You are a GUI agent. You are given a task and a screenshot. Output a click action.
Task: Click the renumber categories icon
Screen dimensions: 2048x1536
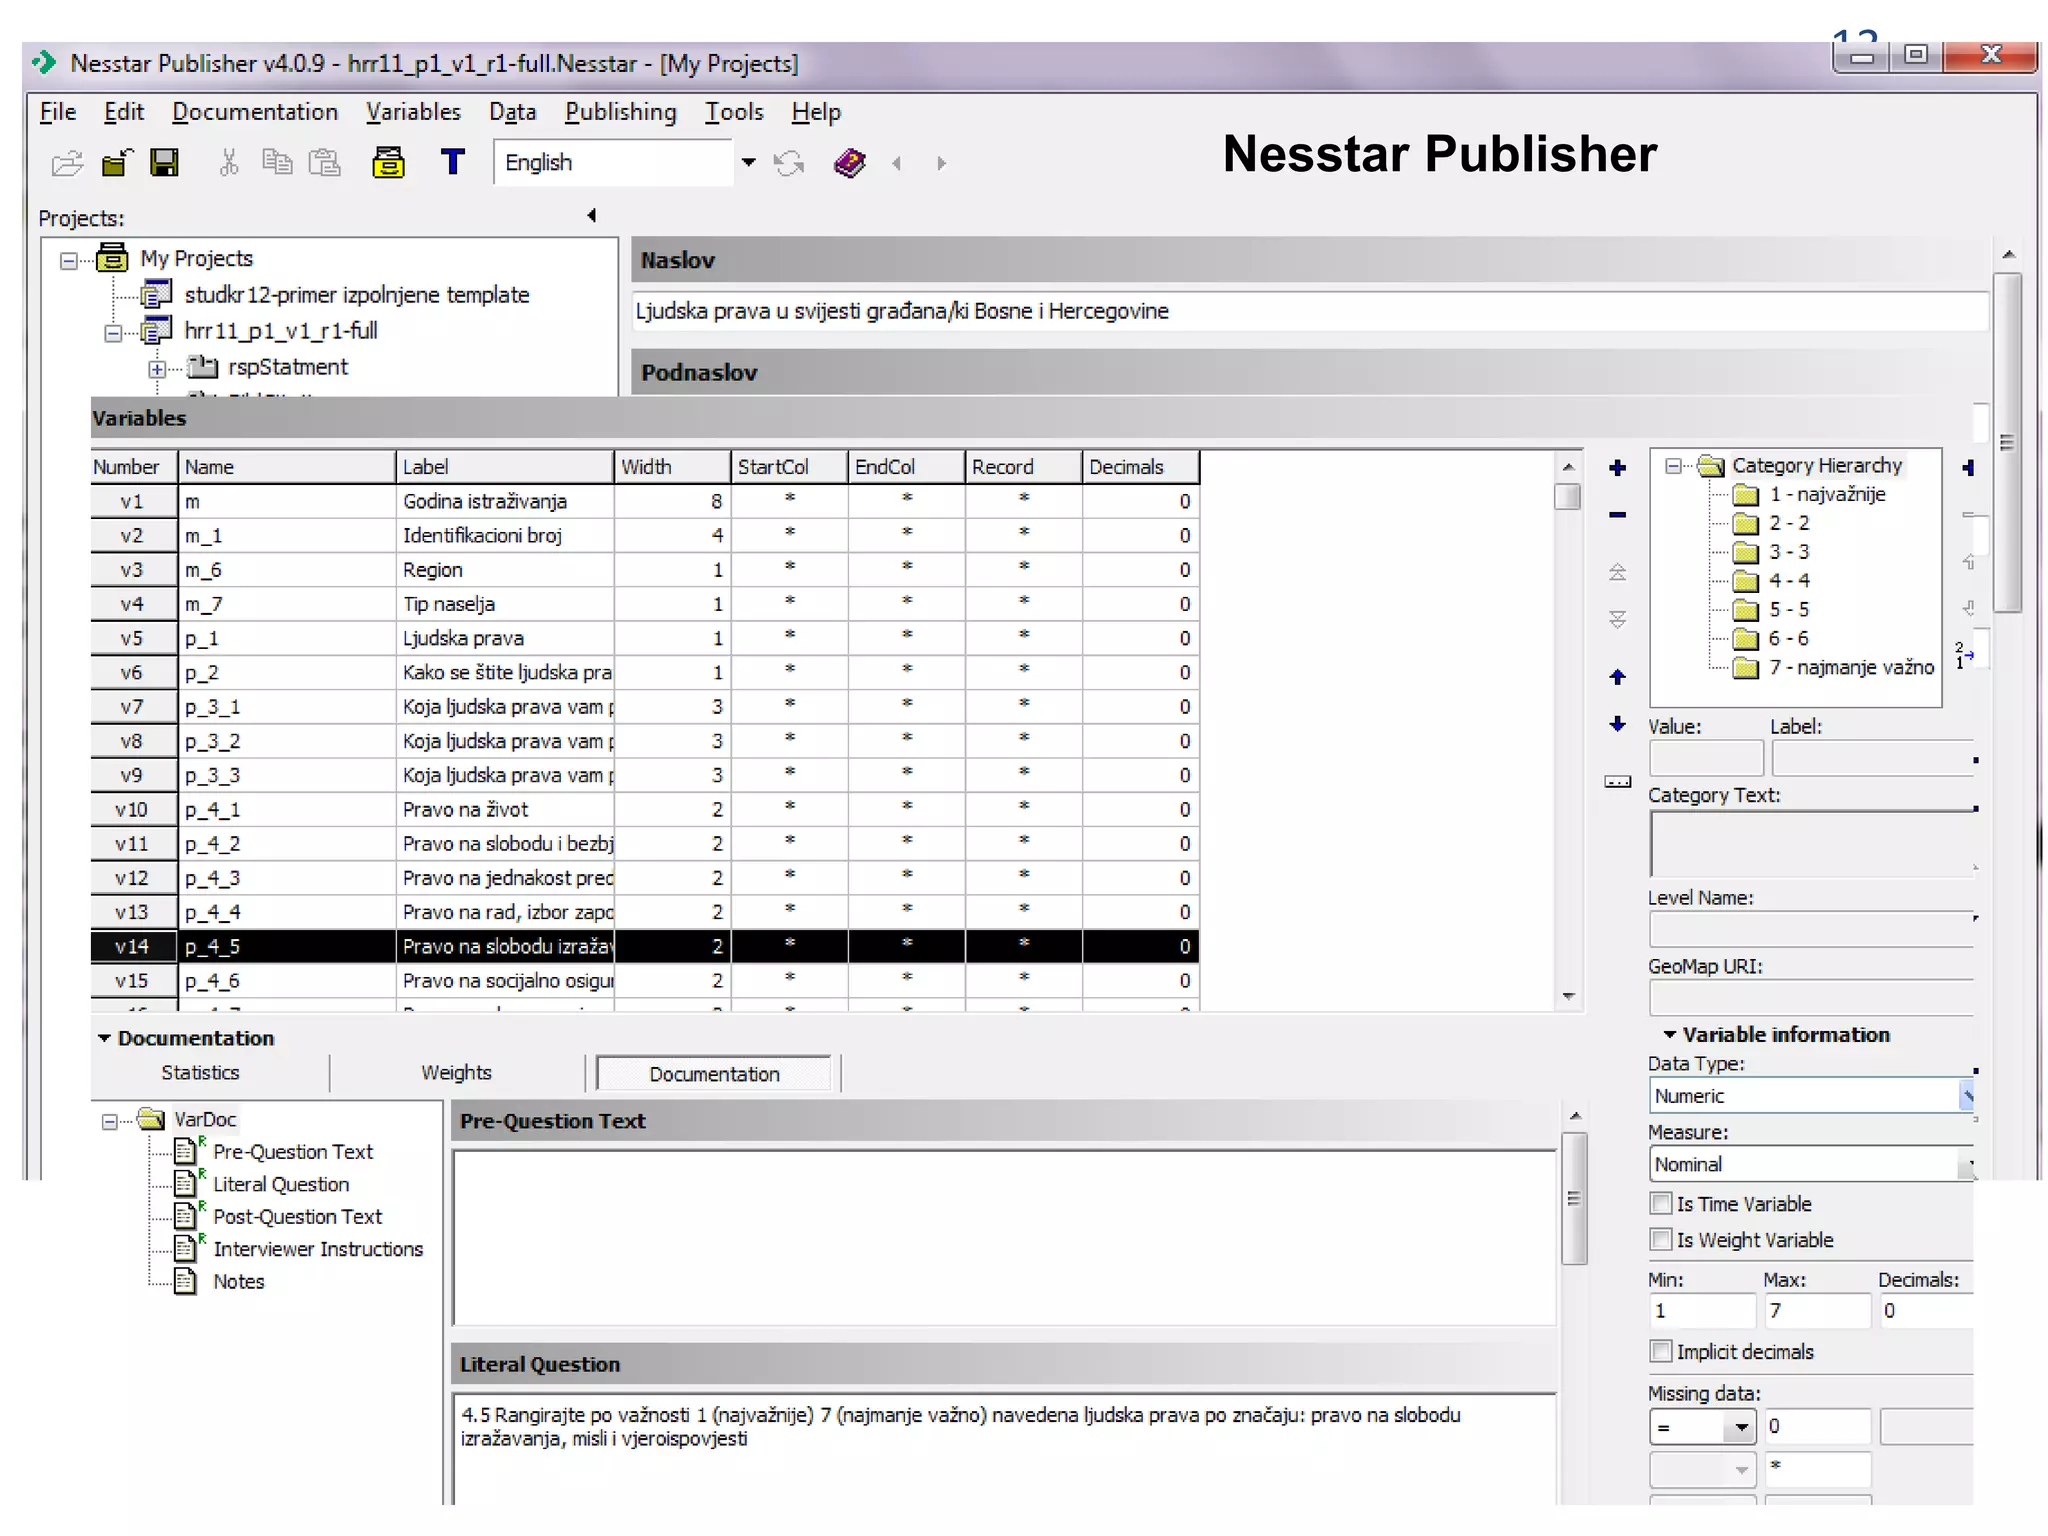(1965, 656)
